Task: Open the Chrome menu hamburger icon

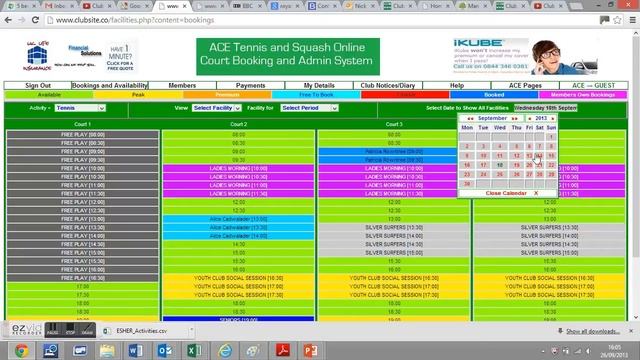Action: coord(632,20)
